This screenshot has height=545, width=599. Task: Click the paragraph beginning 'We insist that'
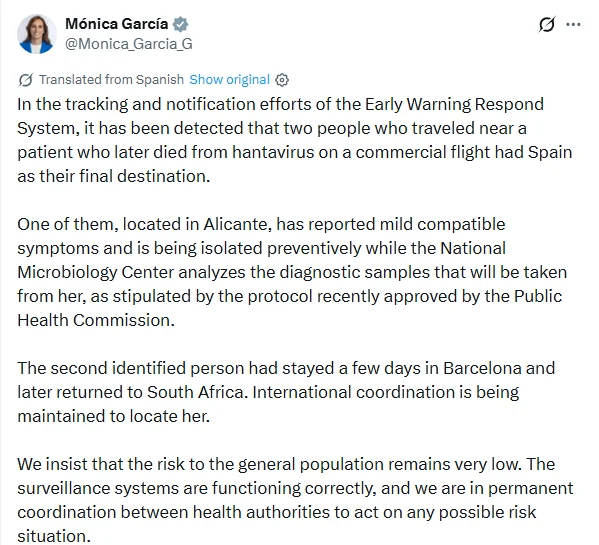[295, 500]
